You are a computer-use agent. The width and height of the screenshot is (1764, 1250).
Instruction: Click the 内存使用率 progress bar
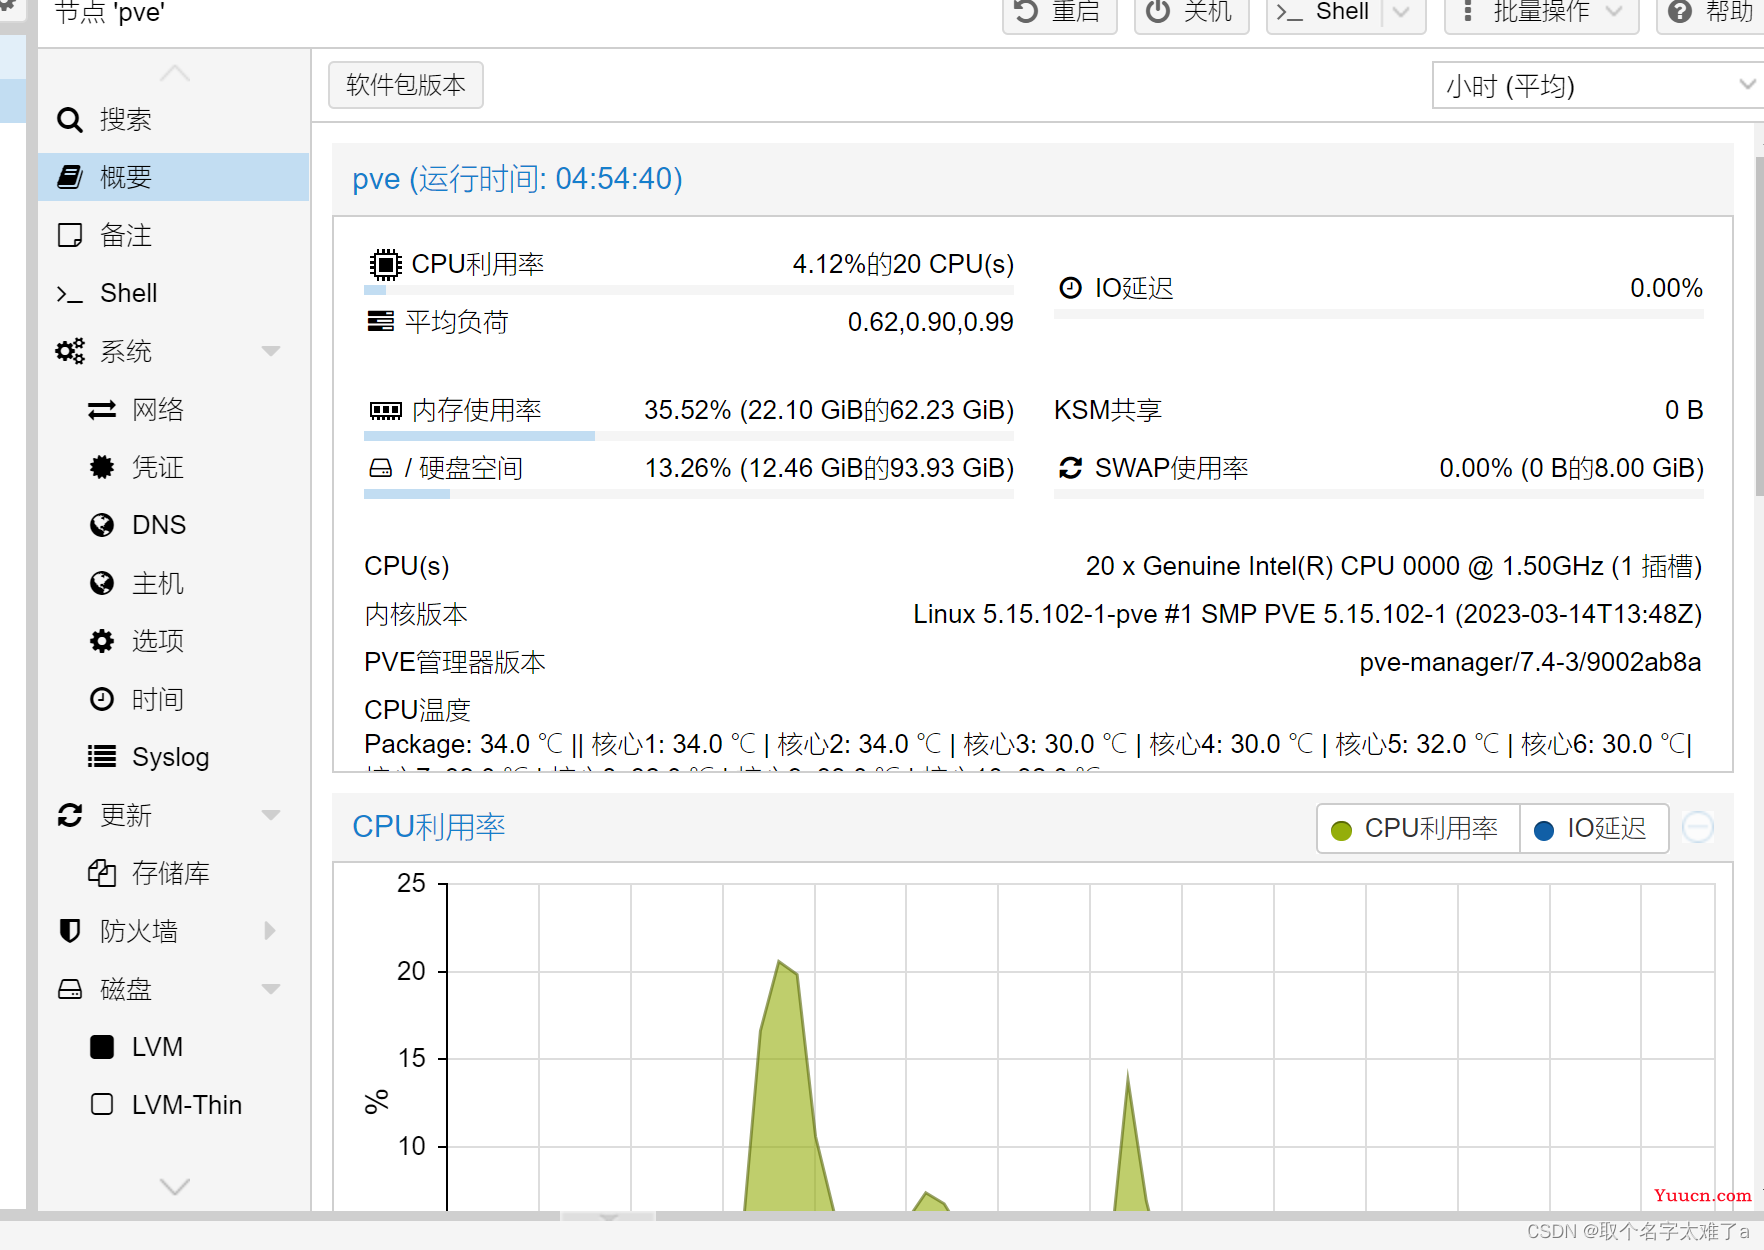(x=689, y=436)
